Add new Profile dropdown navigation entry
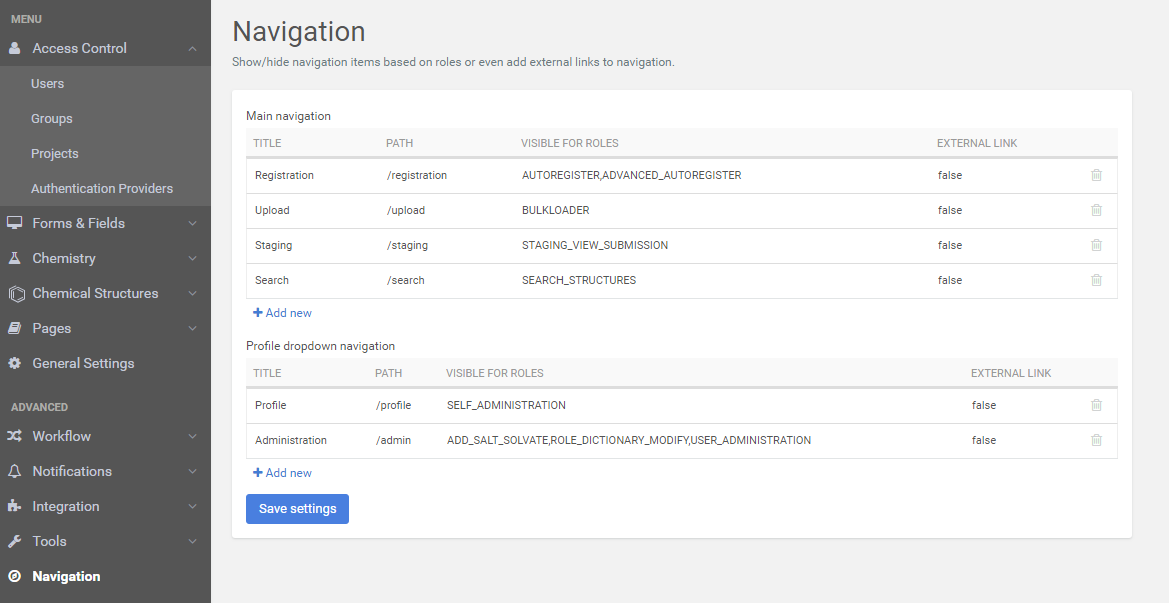1169x603 pixels. (x=282, y=473)
